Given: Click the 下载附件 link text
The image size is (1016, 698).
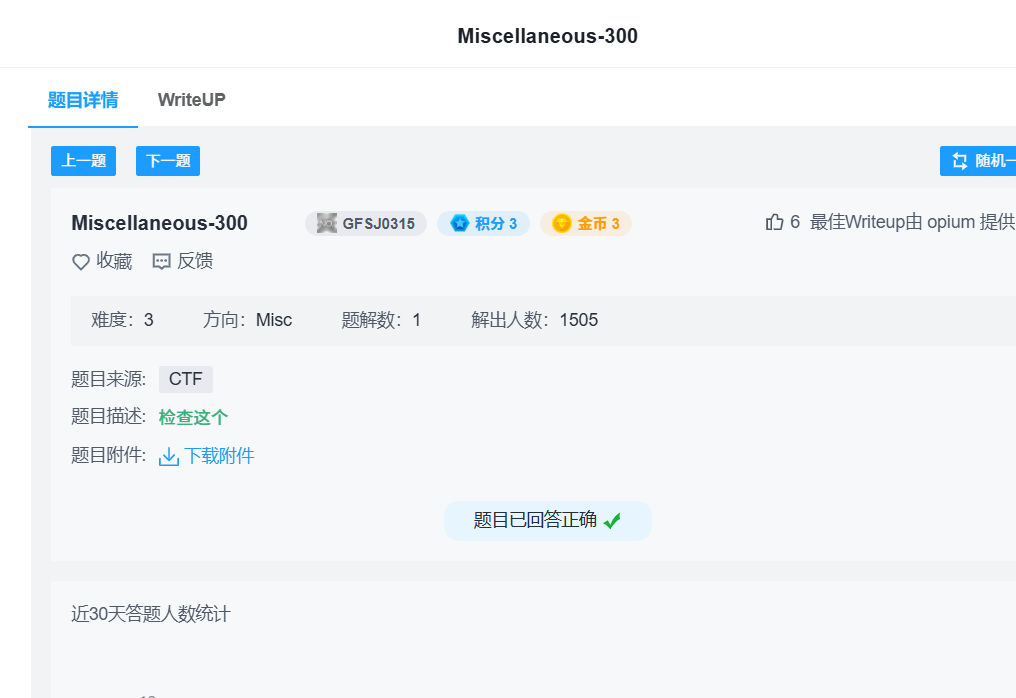Looking at the screenshot, I should 219,456.
